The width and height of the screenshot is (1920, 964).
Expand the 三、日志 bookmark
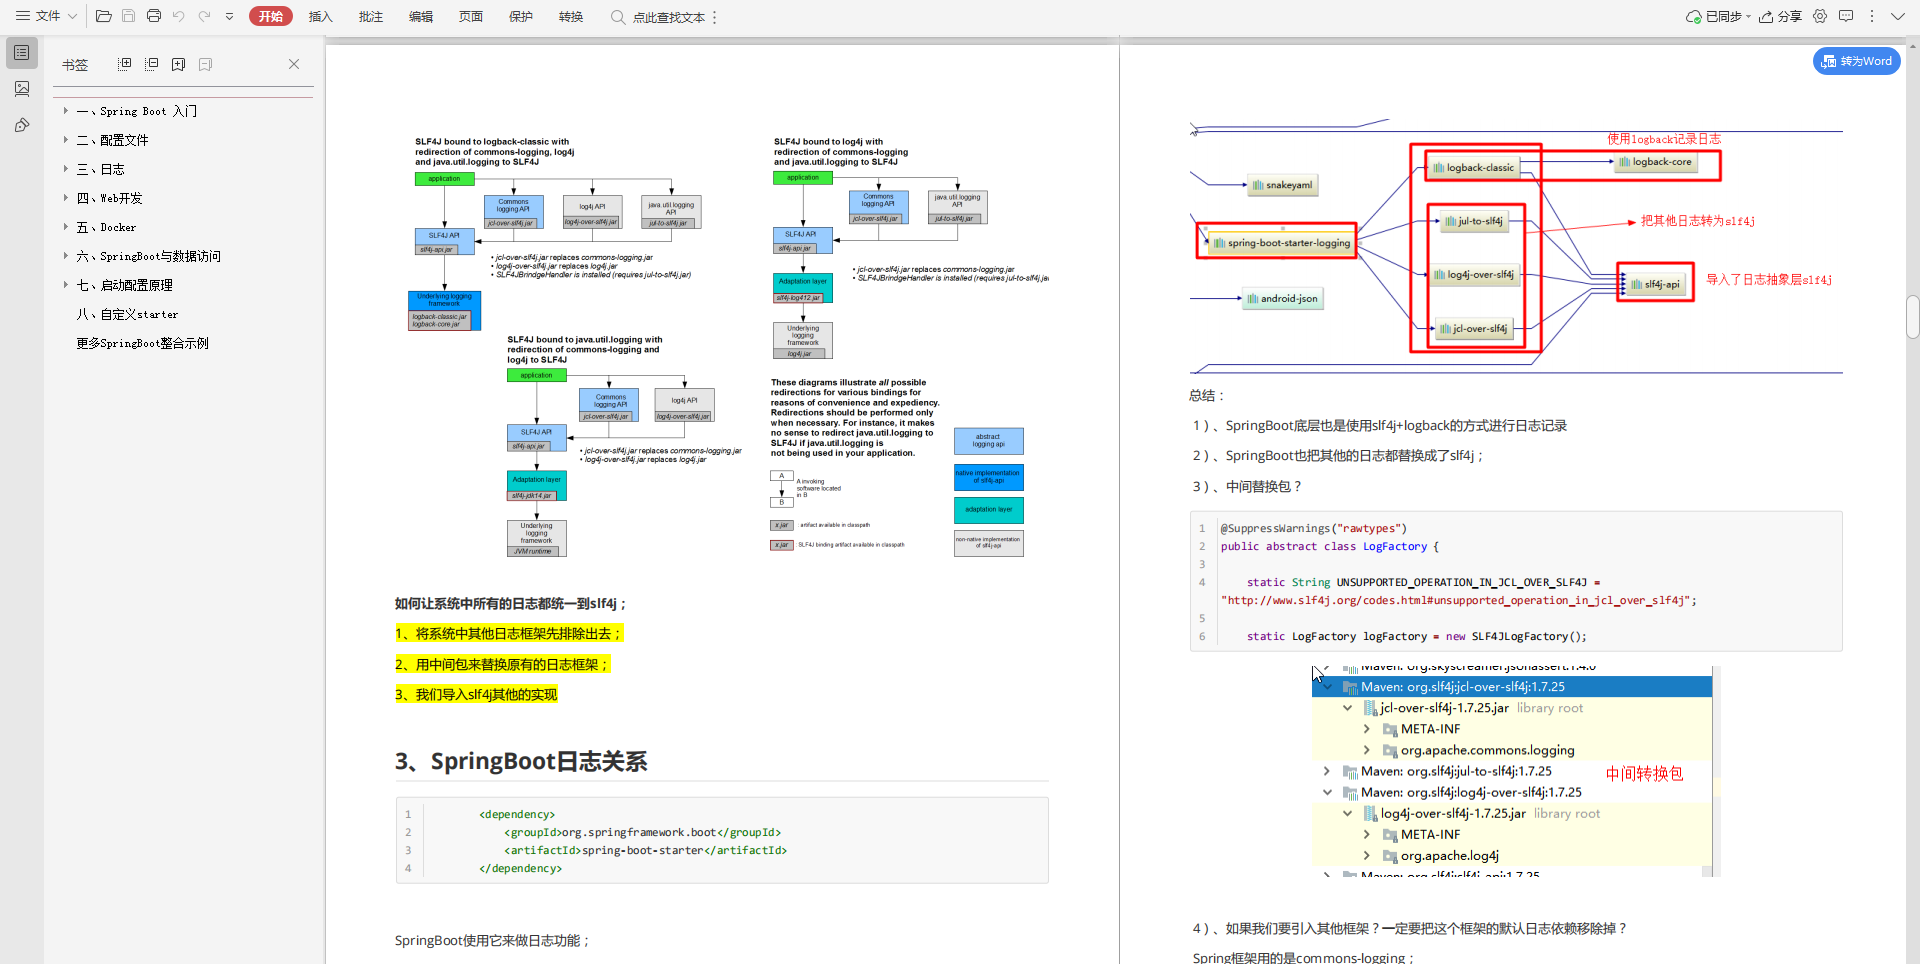coord(66,169)
